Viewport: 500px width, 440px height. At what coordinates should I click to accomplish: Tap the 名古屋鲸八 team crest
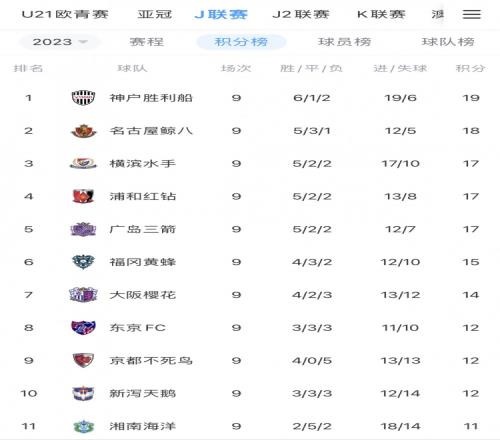click(x=84, y=131)
